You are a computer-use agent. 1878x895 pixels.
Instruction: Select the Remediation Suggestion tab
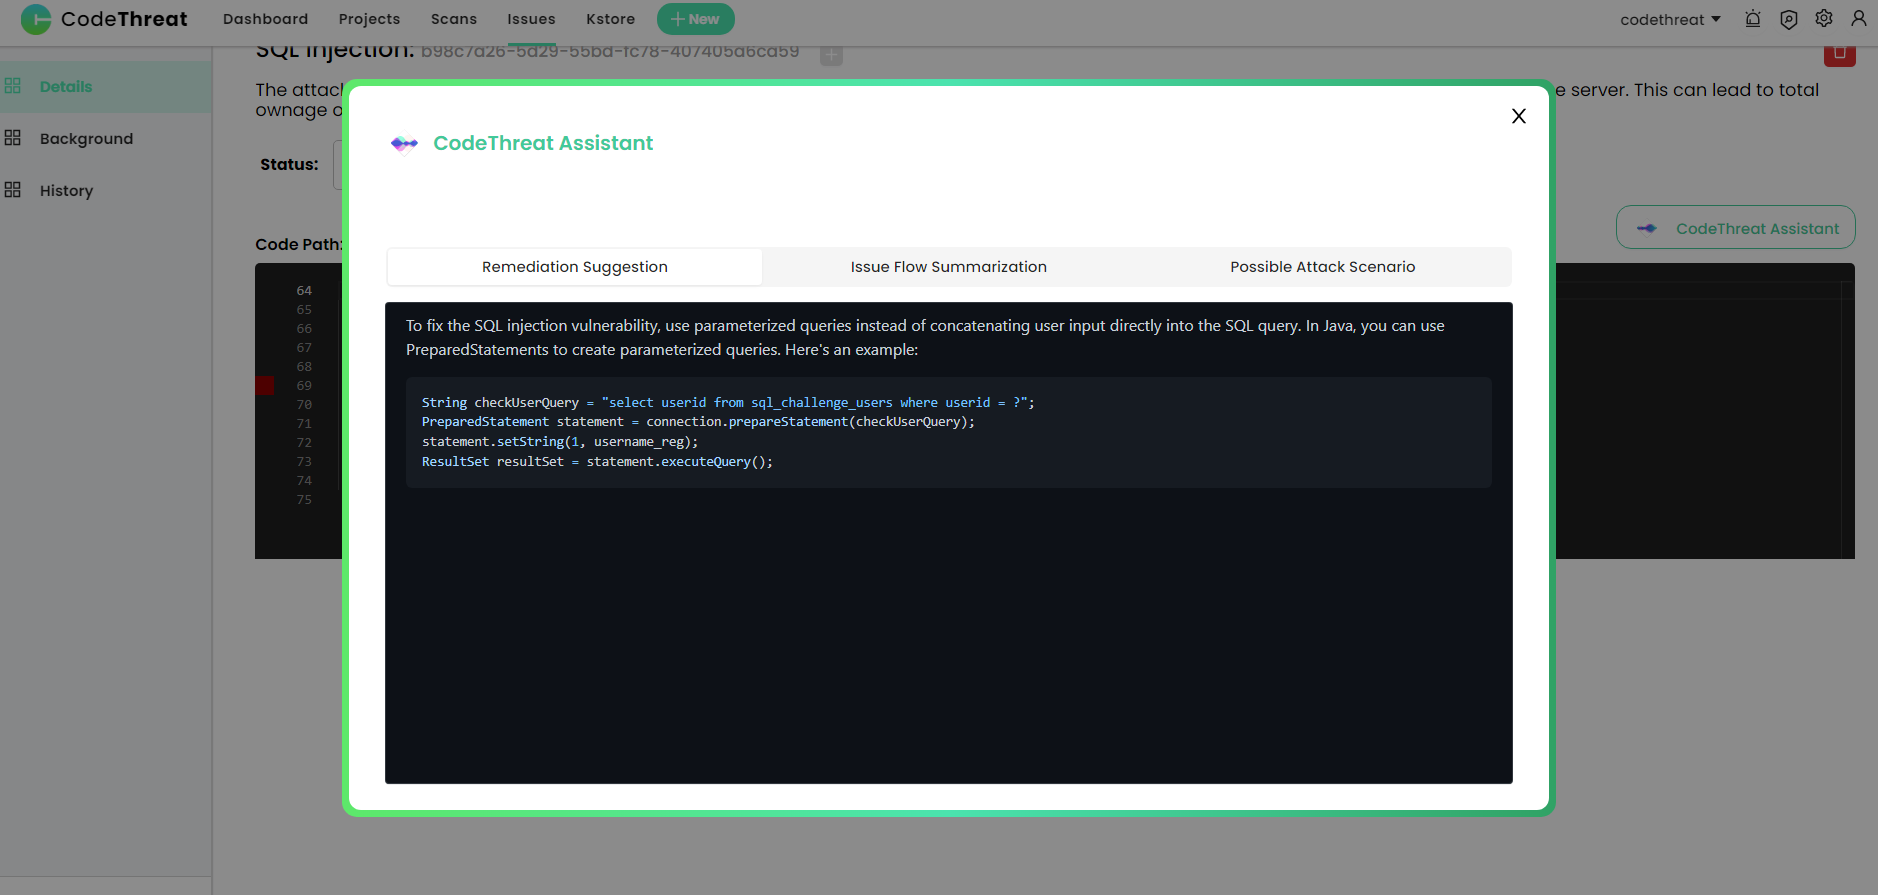click(575, 267)
